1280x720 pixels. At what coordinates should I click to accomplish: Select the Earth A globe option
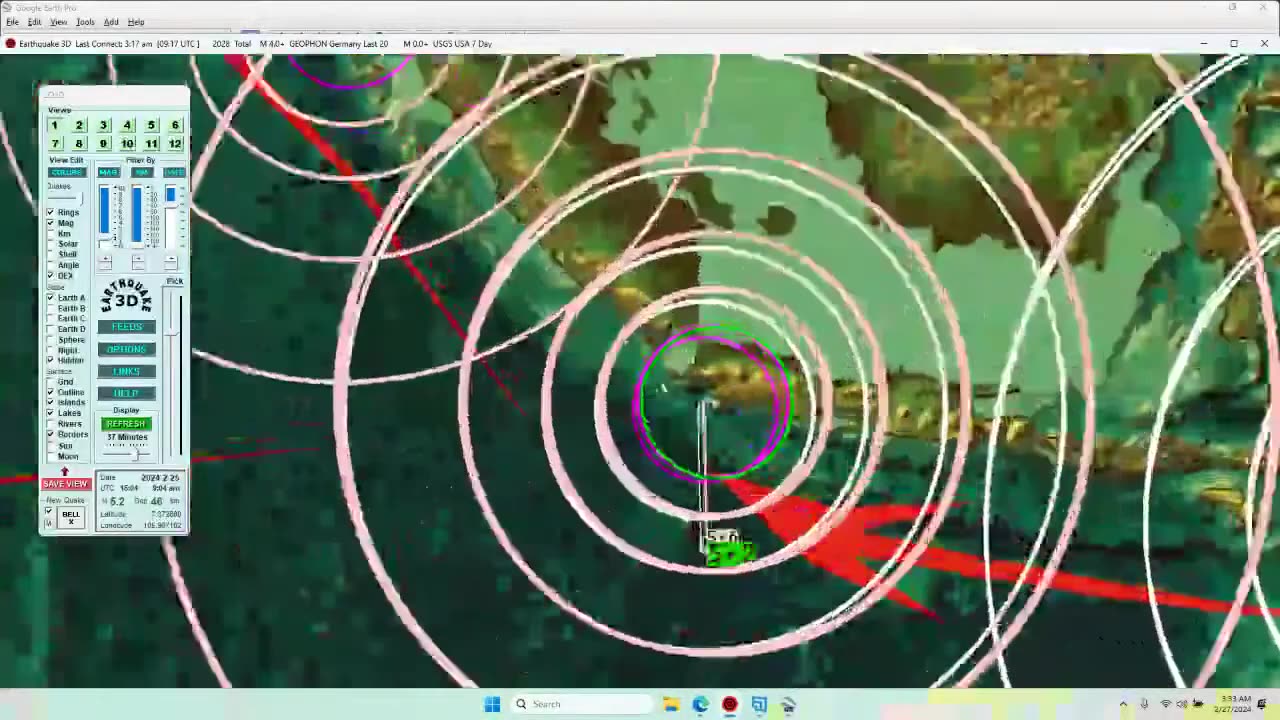[51, 297]
